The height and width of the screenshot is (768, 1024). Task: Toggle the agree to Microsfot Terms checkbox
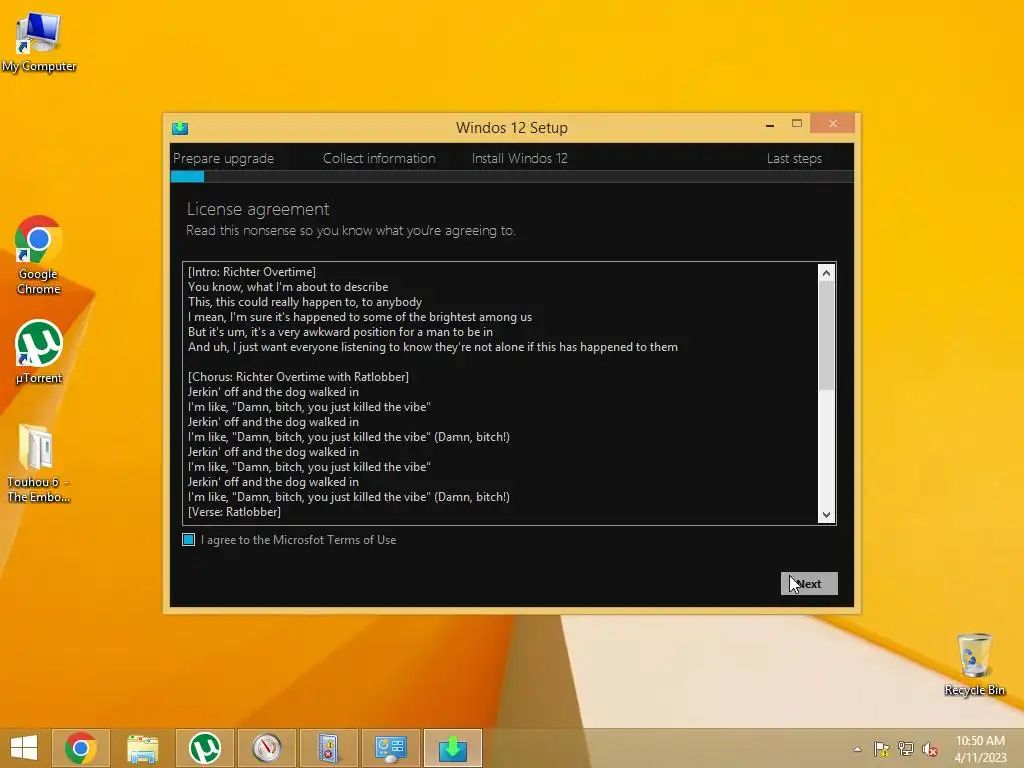(x=189, y=539)
